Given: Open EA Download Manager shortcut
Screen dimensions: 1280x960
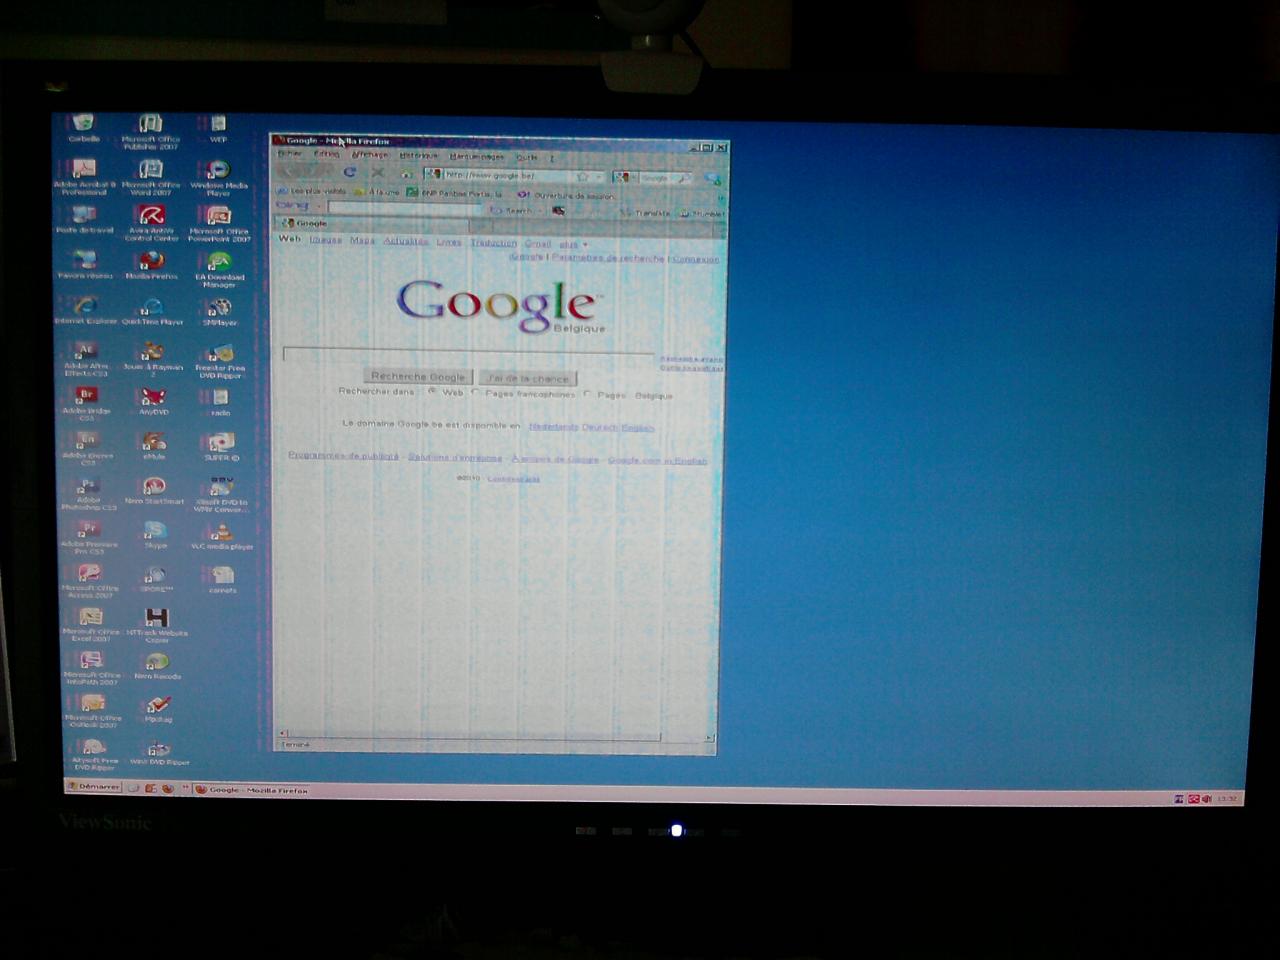Looking at the screenshot, I should [x=219, y=269].
